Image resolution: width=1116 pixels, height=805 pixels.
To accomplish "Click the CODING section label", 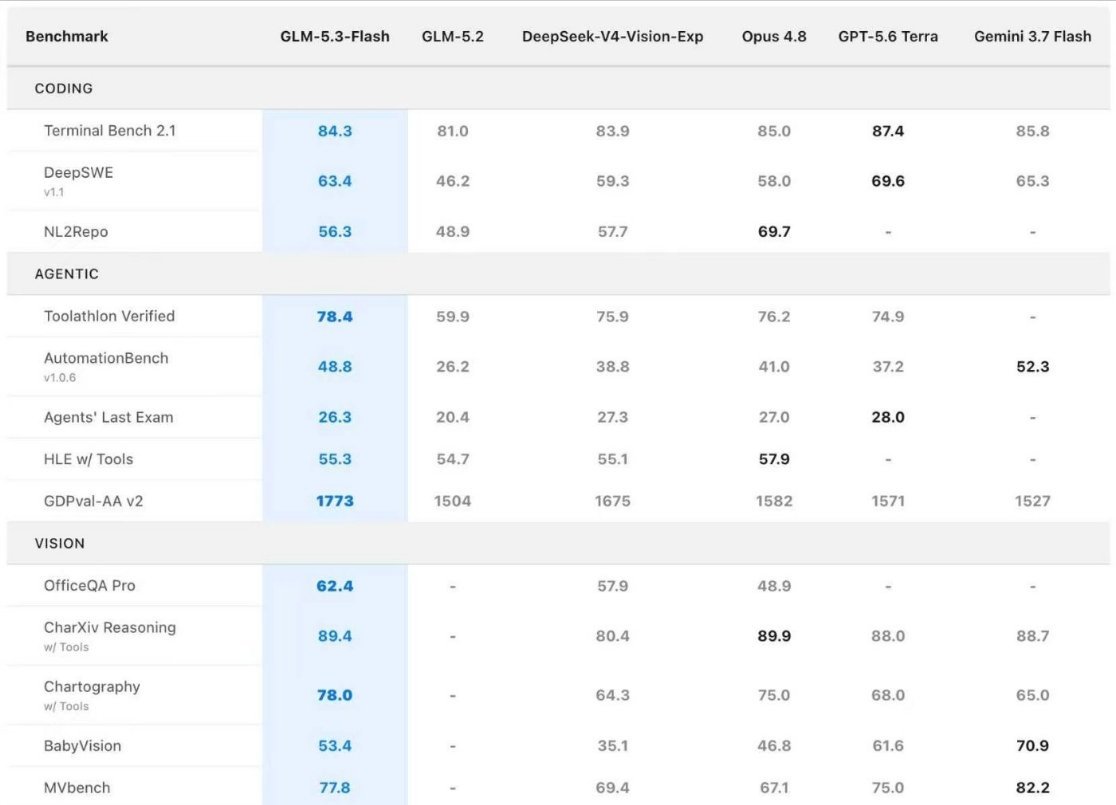I will [x=63, y=88].
